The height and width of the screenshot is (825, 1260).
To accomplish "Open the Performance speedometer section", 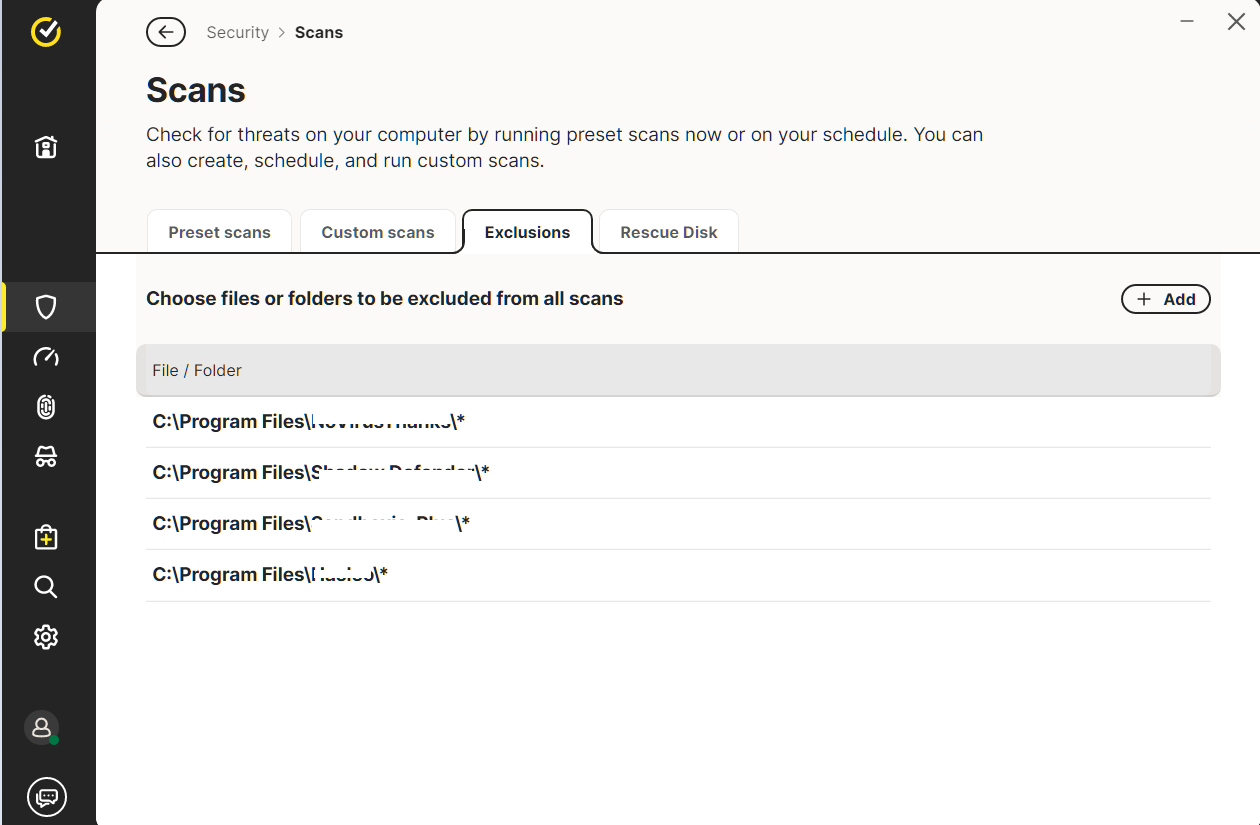I will coord(46,357).
